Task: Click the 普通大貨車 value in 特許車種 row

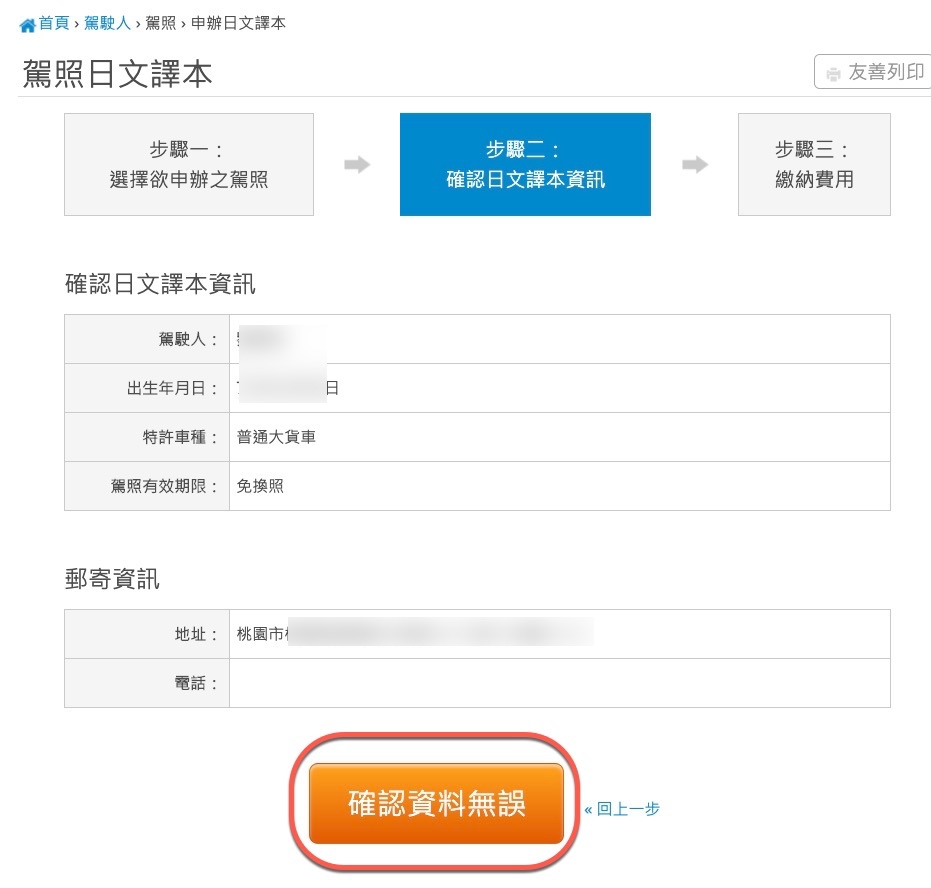Action: 277,437
